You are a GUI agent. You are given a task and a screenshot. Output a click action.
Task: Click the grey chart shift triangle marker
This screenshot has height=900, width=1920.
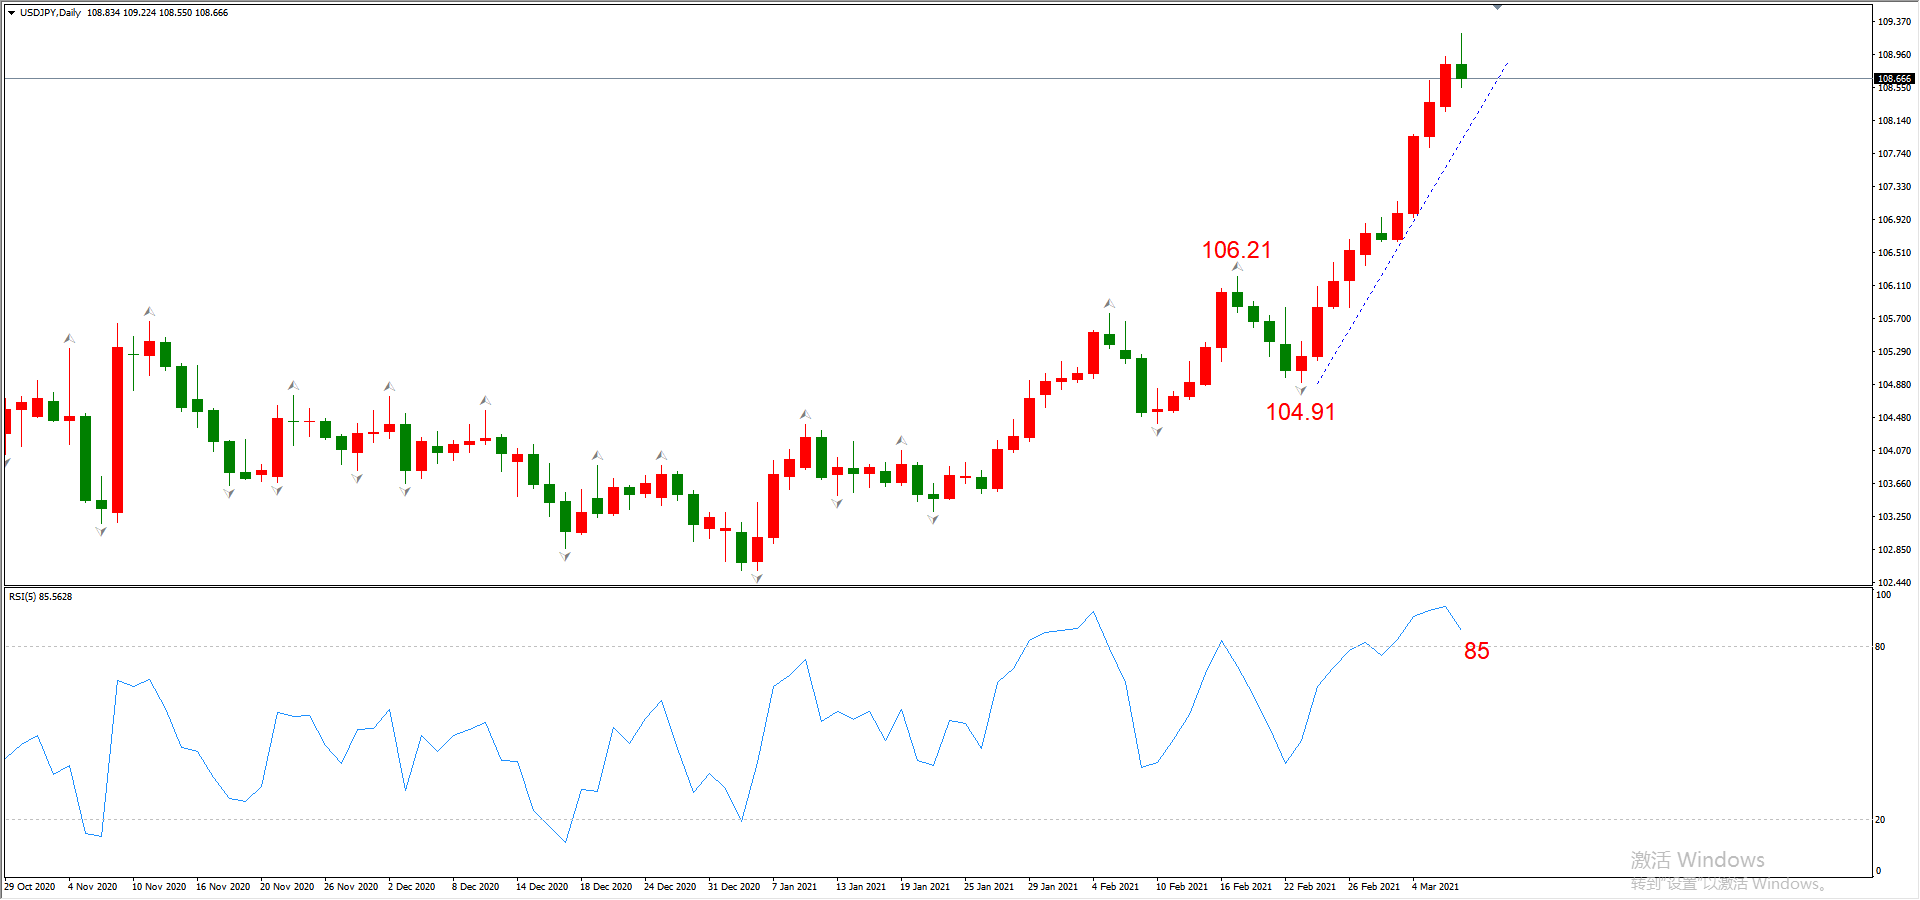tap(1497, 7)
